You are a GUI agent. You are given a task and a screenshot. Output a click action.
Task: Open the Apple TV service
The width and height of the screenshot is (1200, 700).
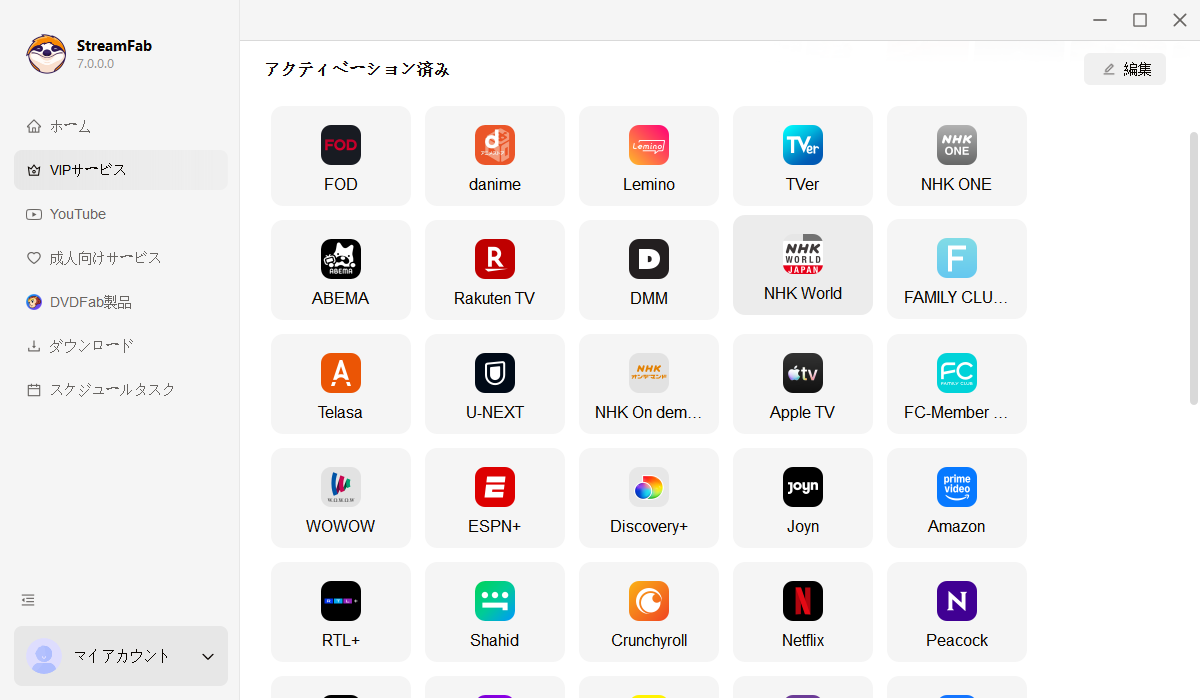pyautogui.click(x=802, y=384)
